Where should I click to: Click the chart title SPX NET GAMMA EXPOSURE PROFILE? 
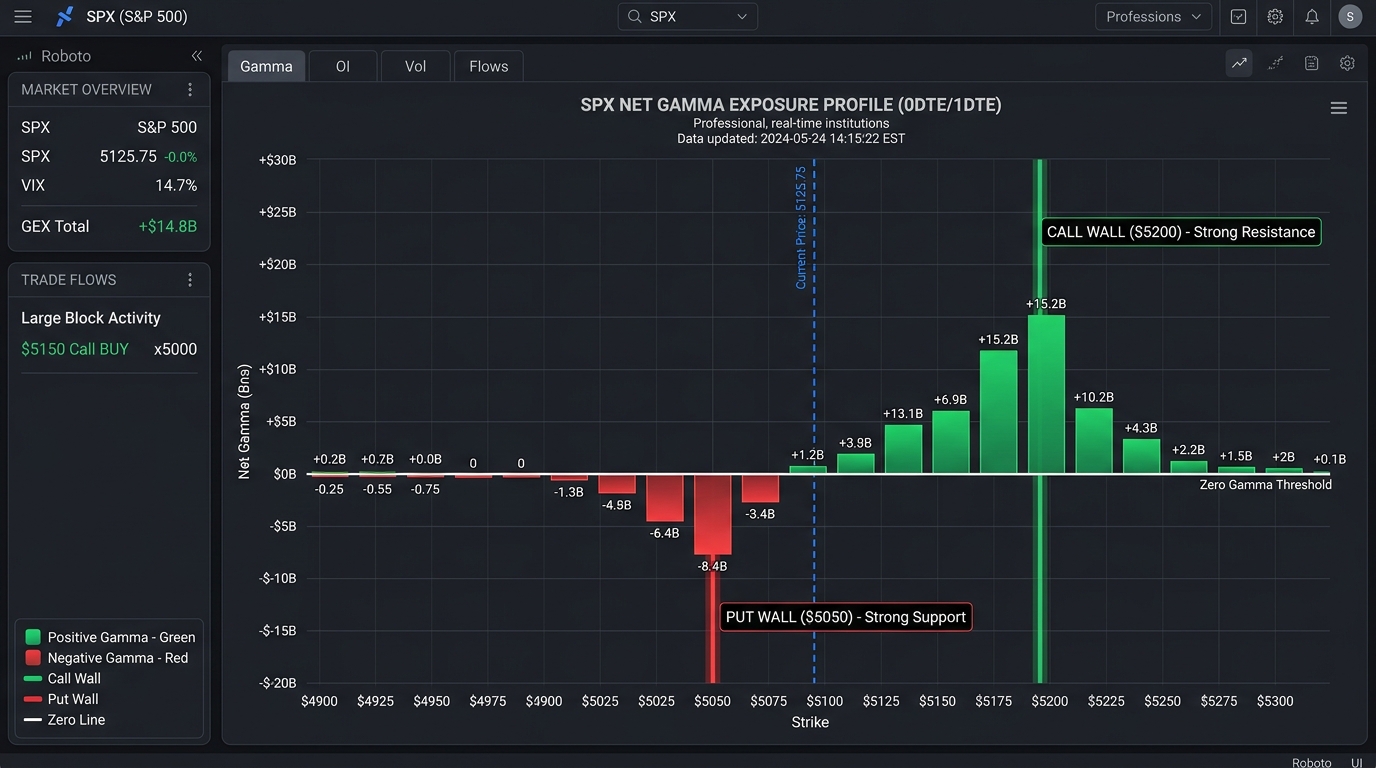pyautogui.click(x=791, y=105)
